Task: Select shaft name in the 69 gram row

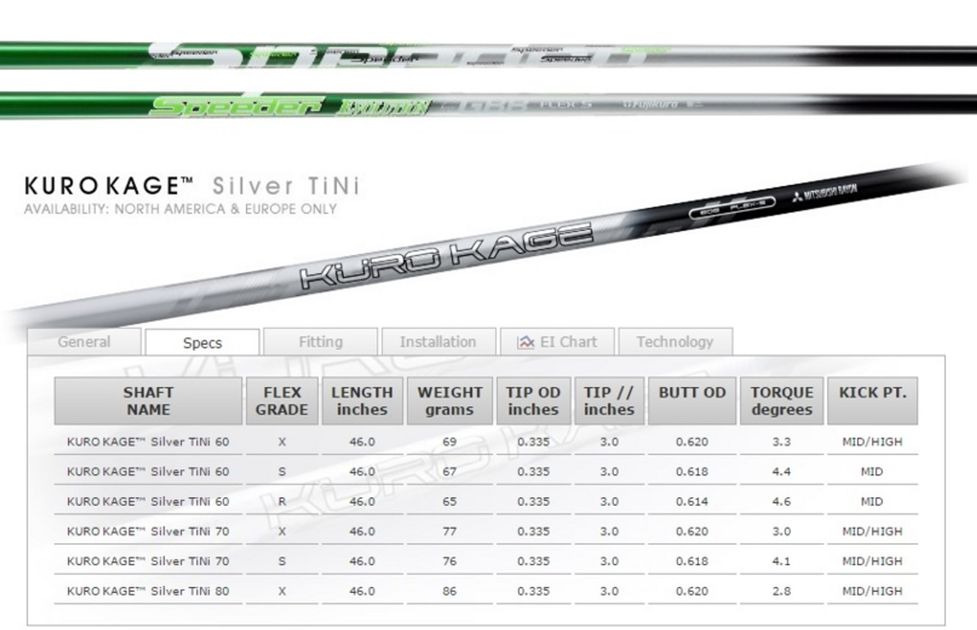Action: click(x=148, y=442)
